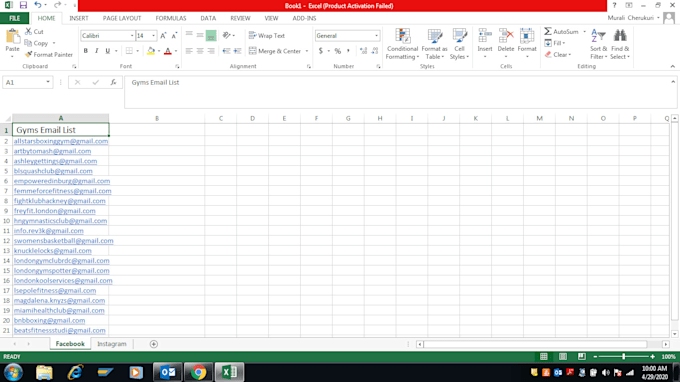Switch to Instagram sheet tab

click(111, 344)
